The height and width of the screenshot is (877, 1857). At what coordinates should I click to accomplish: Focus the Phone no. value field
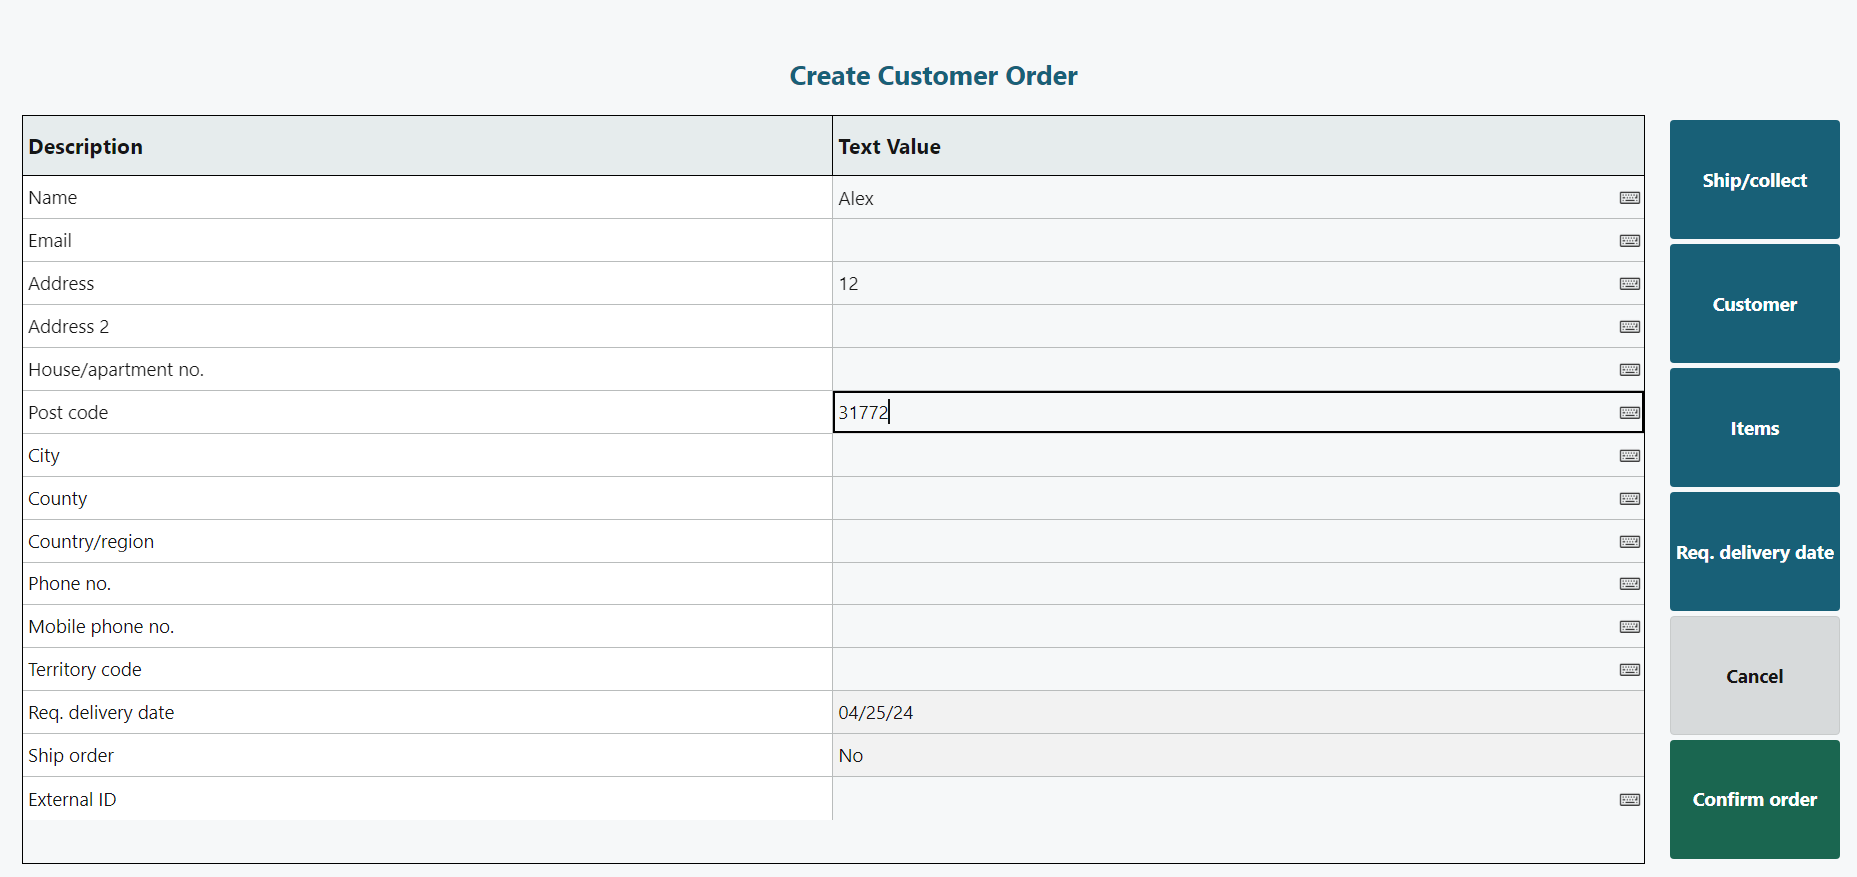coord(1220,584)
